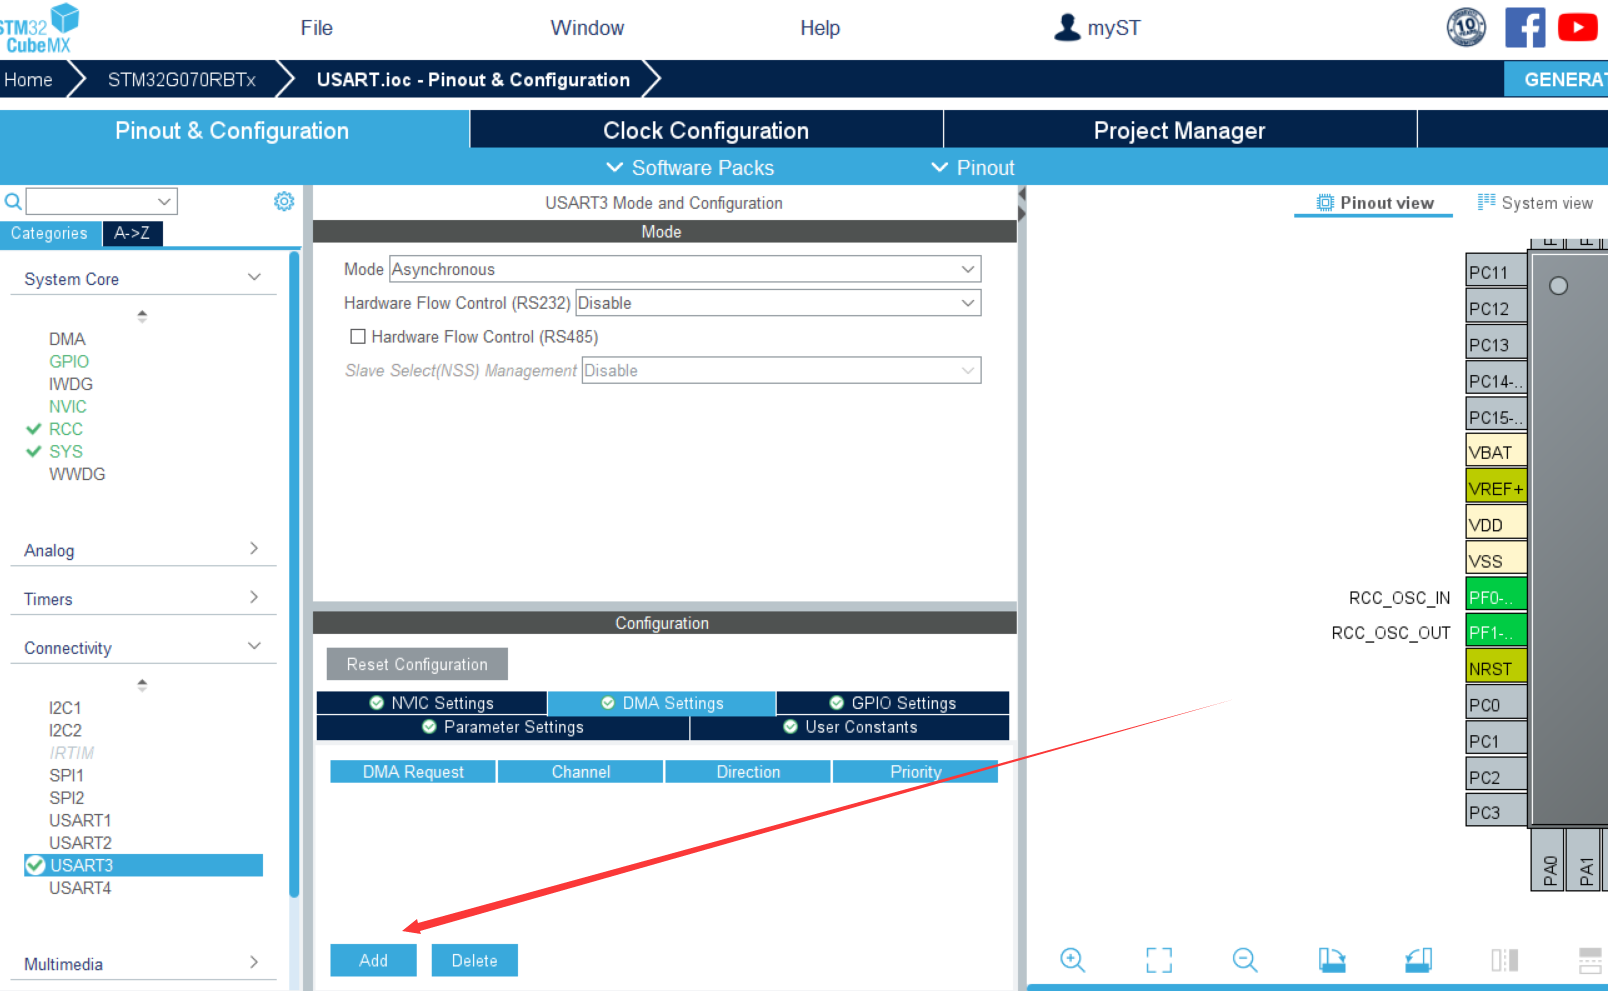Open the Mode Asynchronous dropdown

[x=684, y=269]
